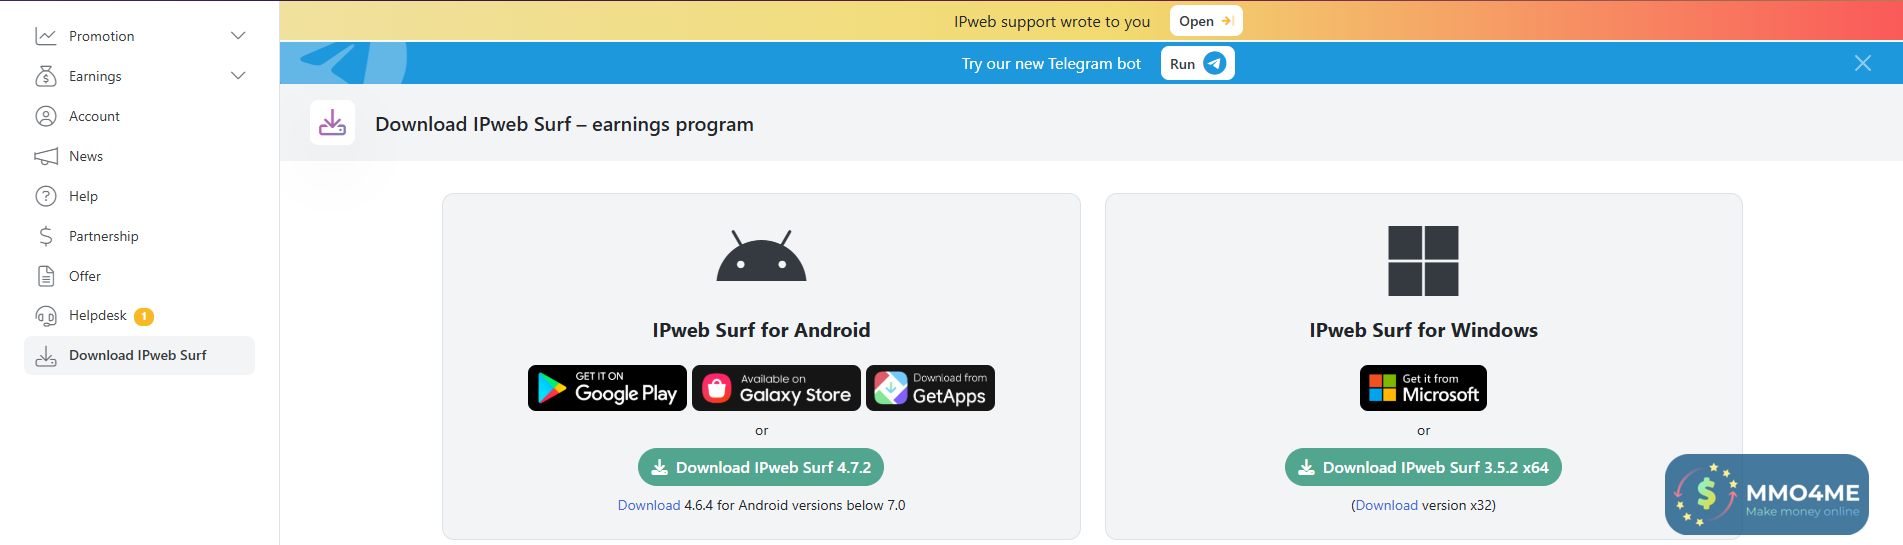The width and height of the screenshot is (1903, 545).
Task: Dismiss the Telegram bot banner
Action: coord(1862,63)
